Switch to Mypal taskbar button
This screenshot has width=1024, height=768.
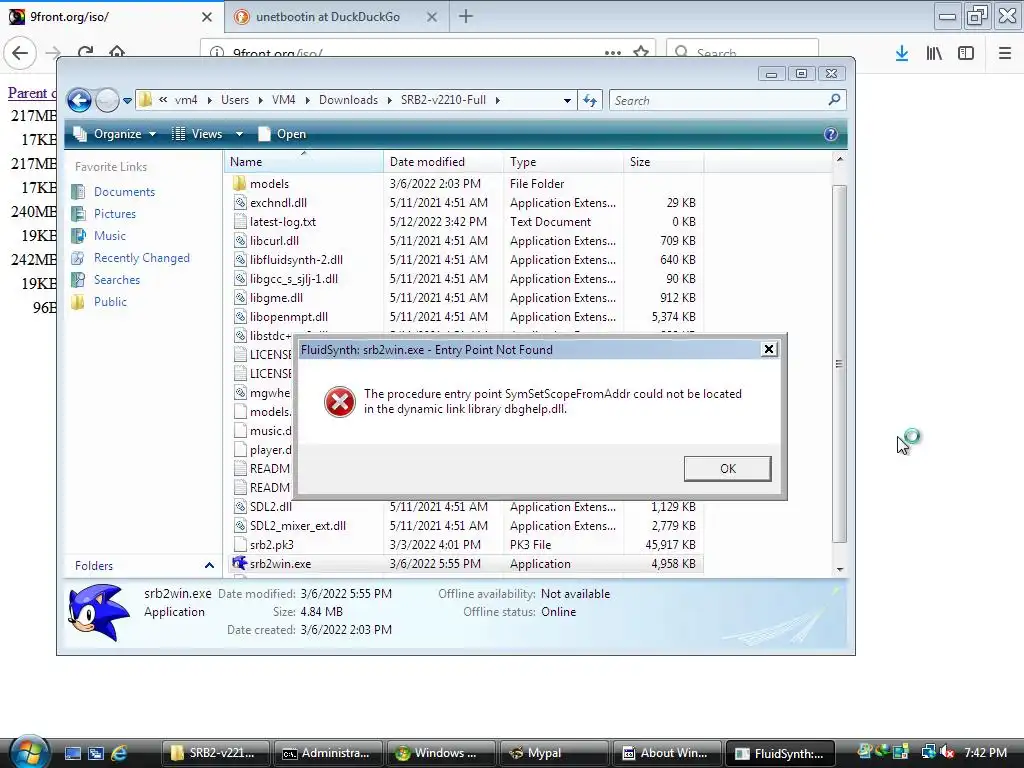point(553,753)
